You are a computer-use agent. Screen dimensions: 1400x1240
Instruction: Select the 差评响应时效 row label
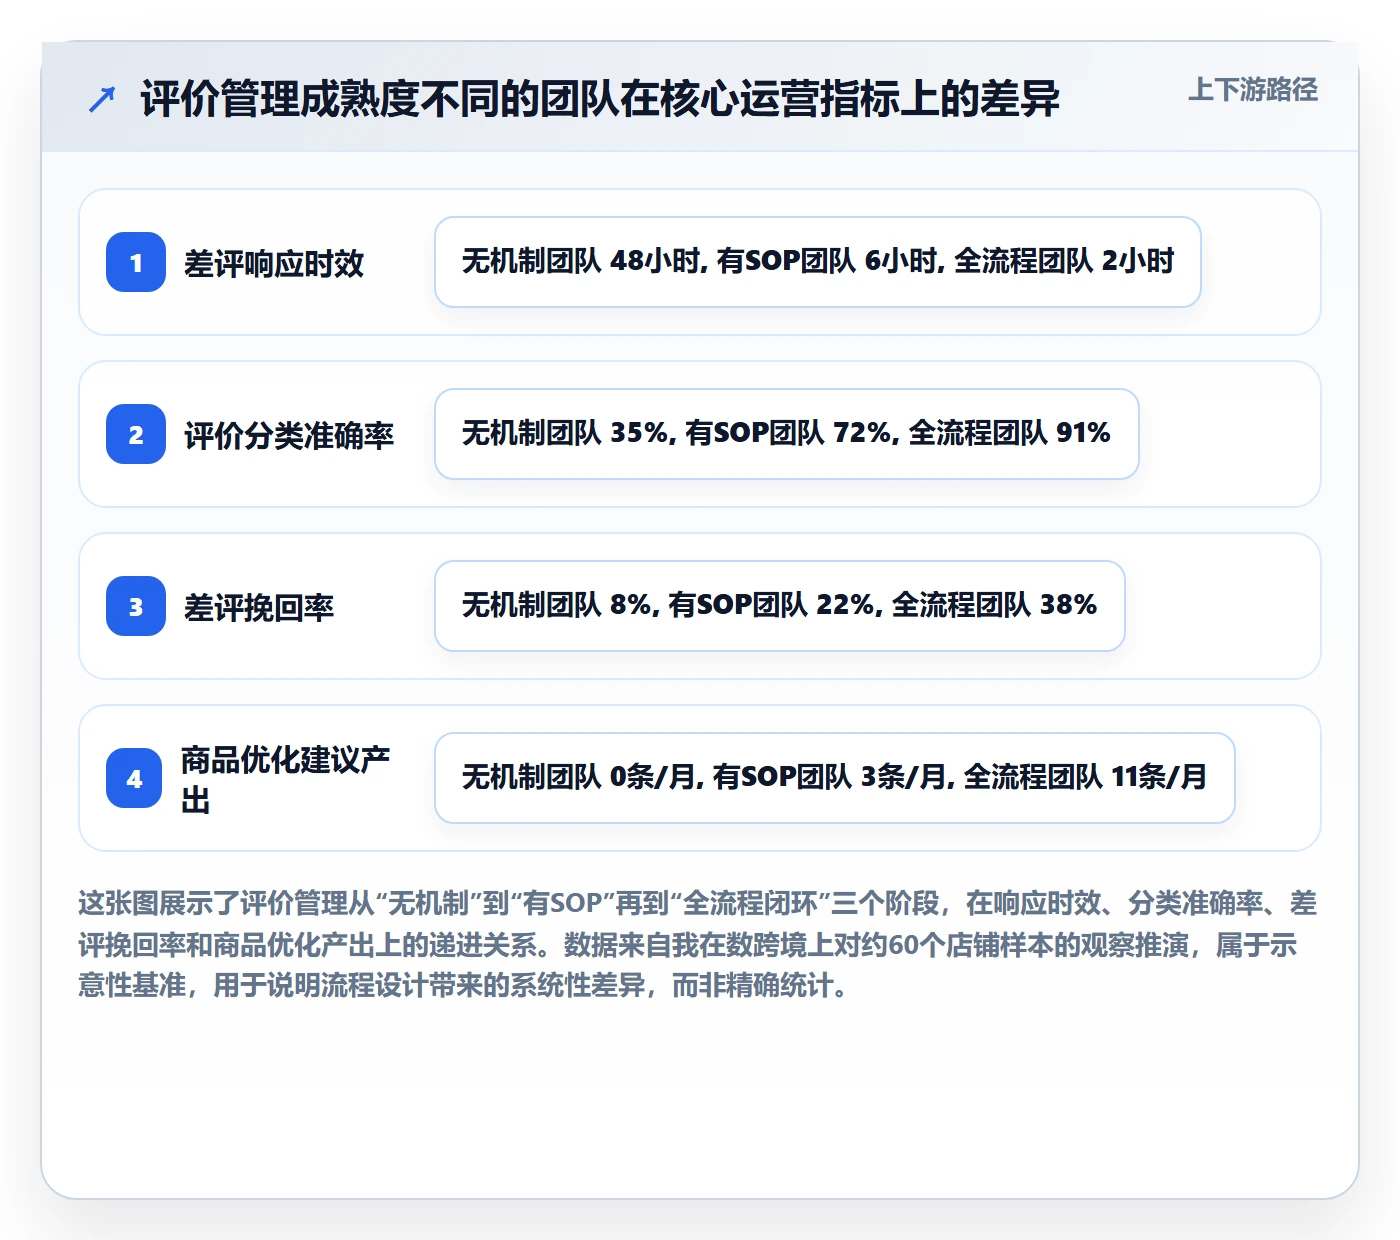[274, 263]
